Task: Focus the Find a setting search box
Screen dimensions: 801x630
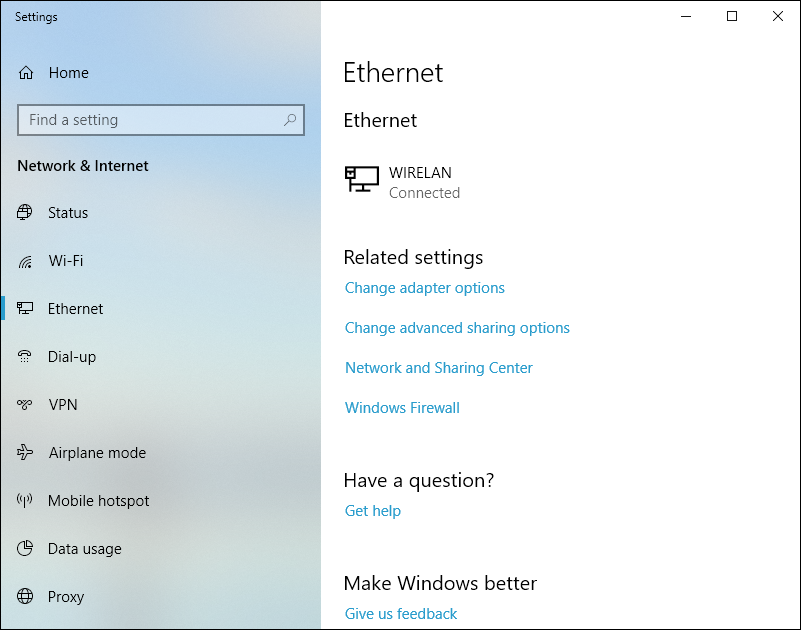Action: [x=161, y=120]
